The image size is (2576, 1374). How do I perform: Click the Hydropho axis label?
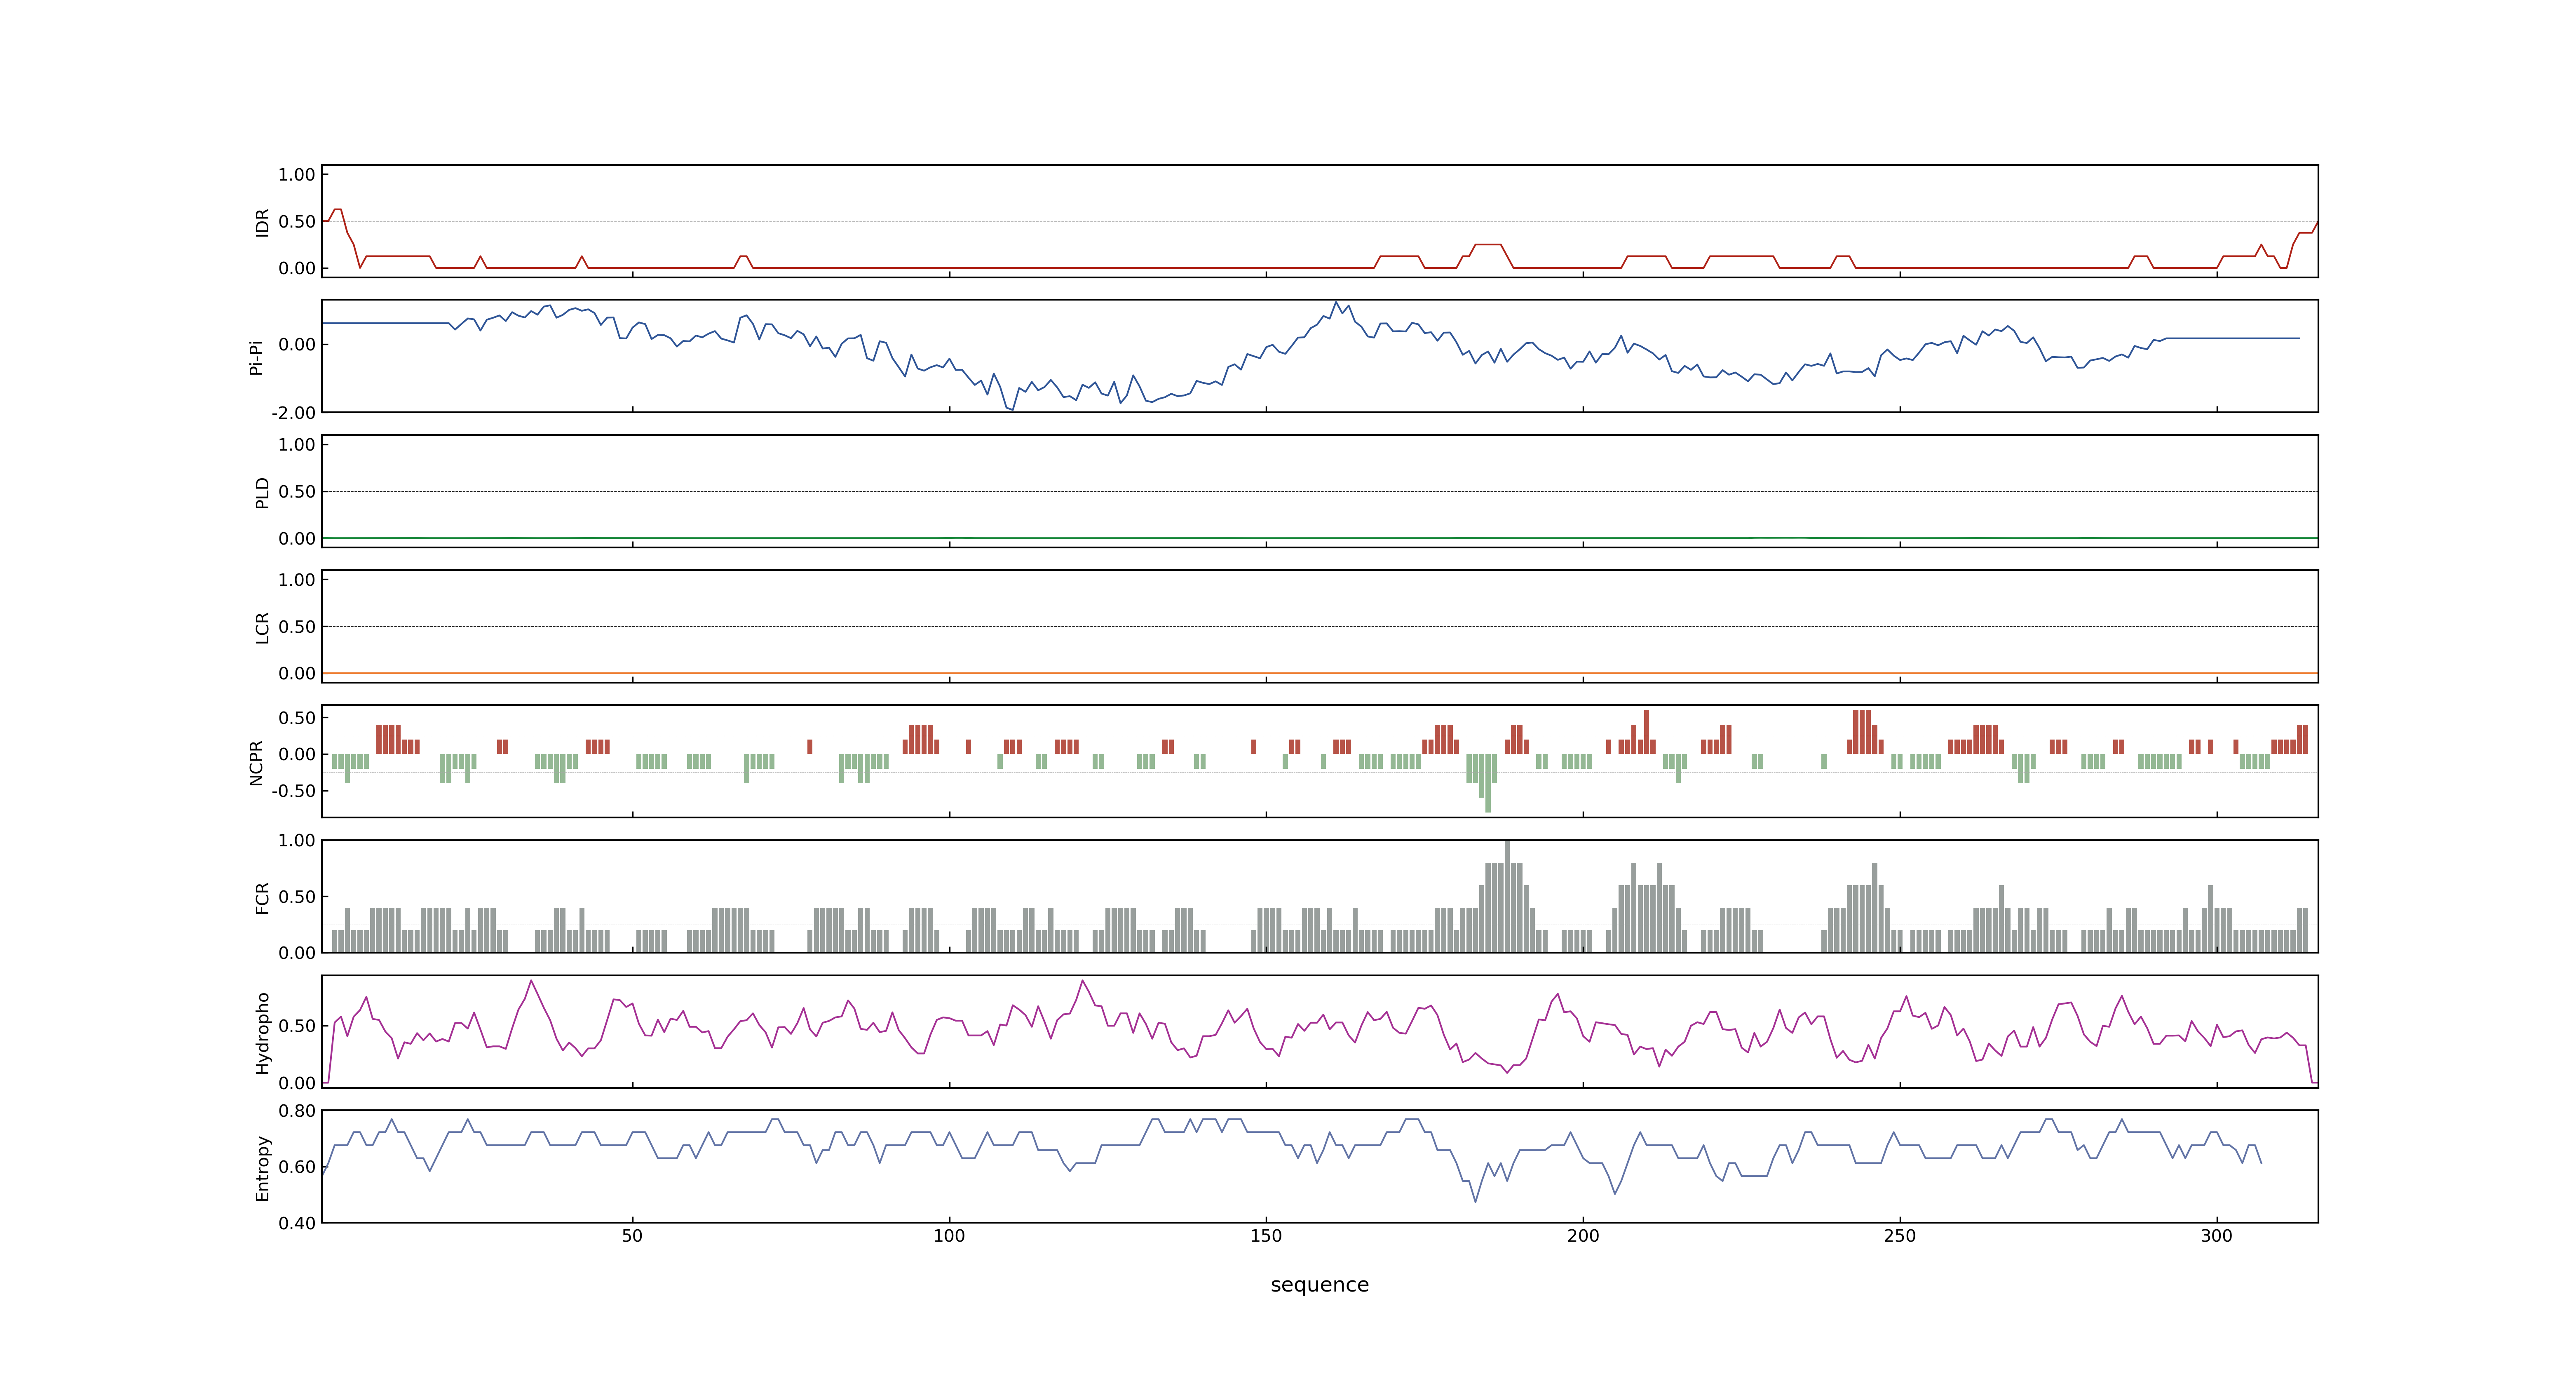pos(262,1033)
